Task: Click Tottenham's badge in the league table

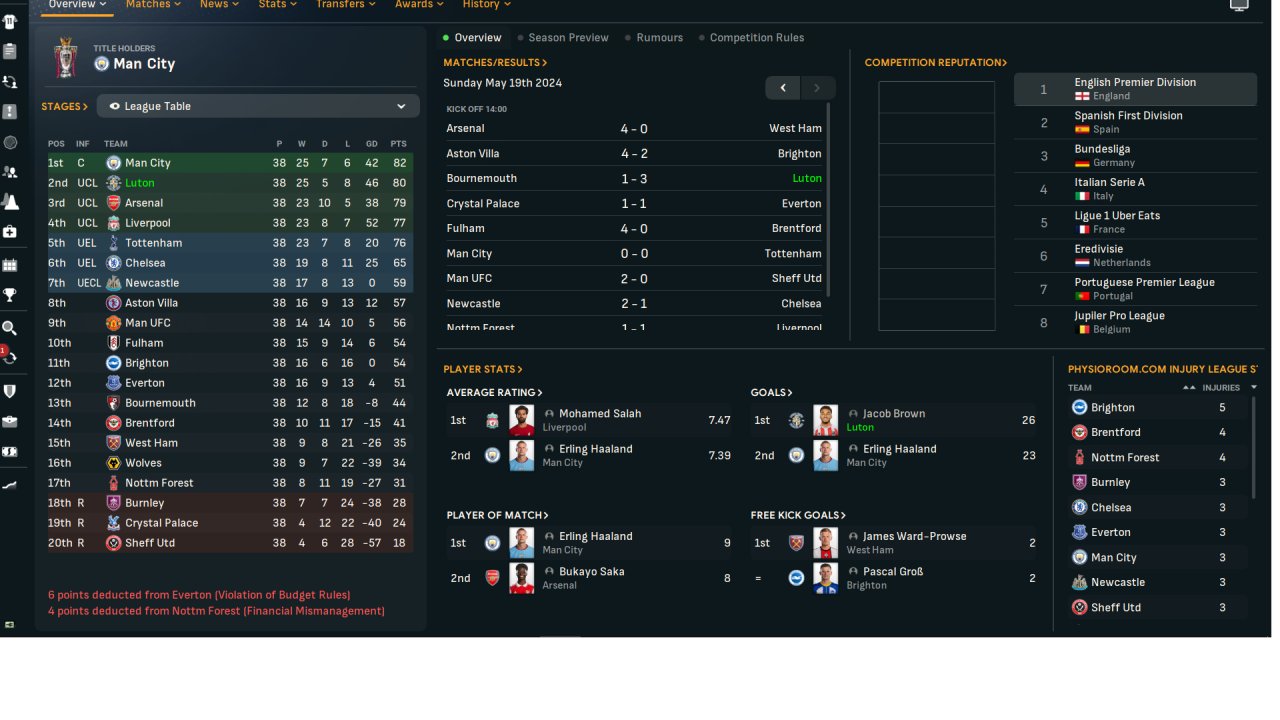Action: 114,243
